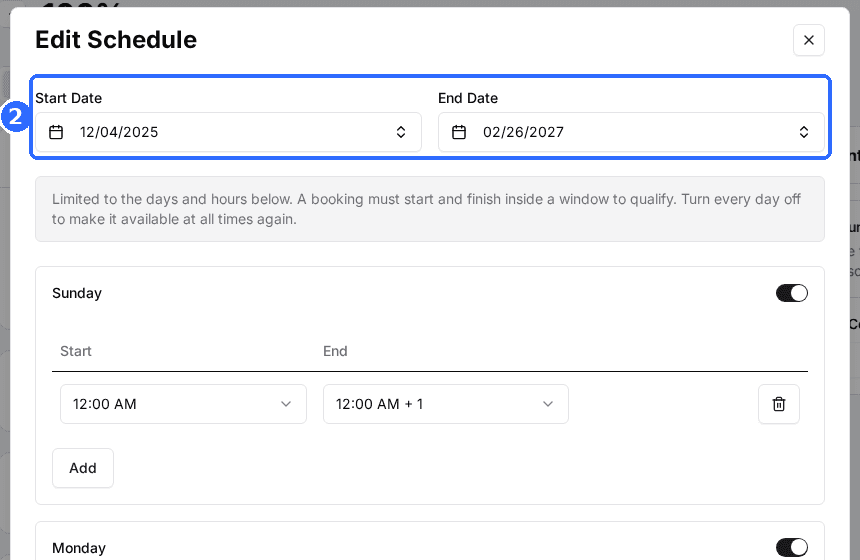
Task: Click the Start Date up-down chevron
Action: (401, 132)
